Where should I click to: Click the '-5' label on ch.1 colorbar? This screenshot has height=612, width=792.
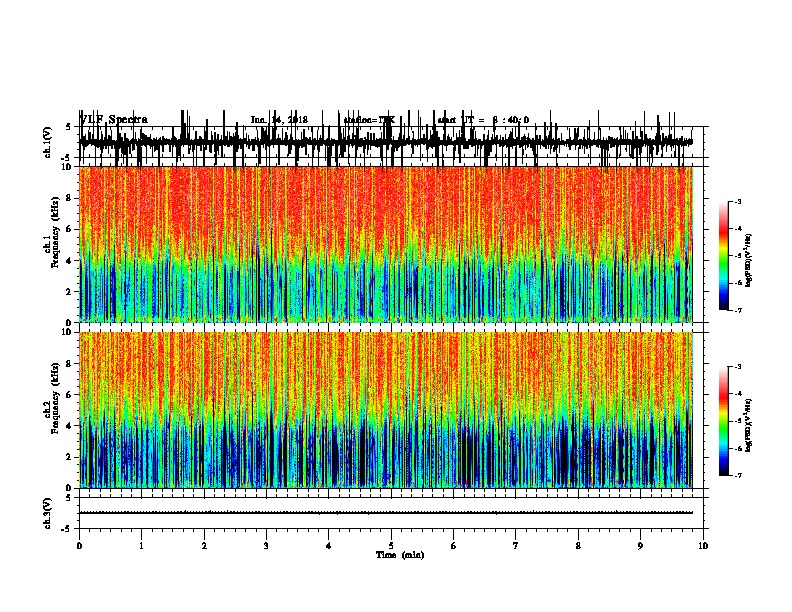(738, 256)
